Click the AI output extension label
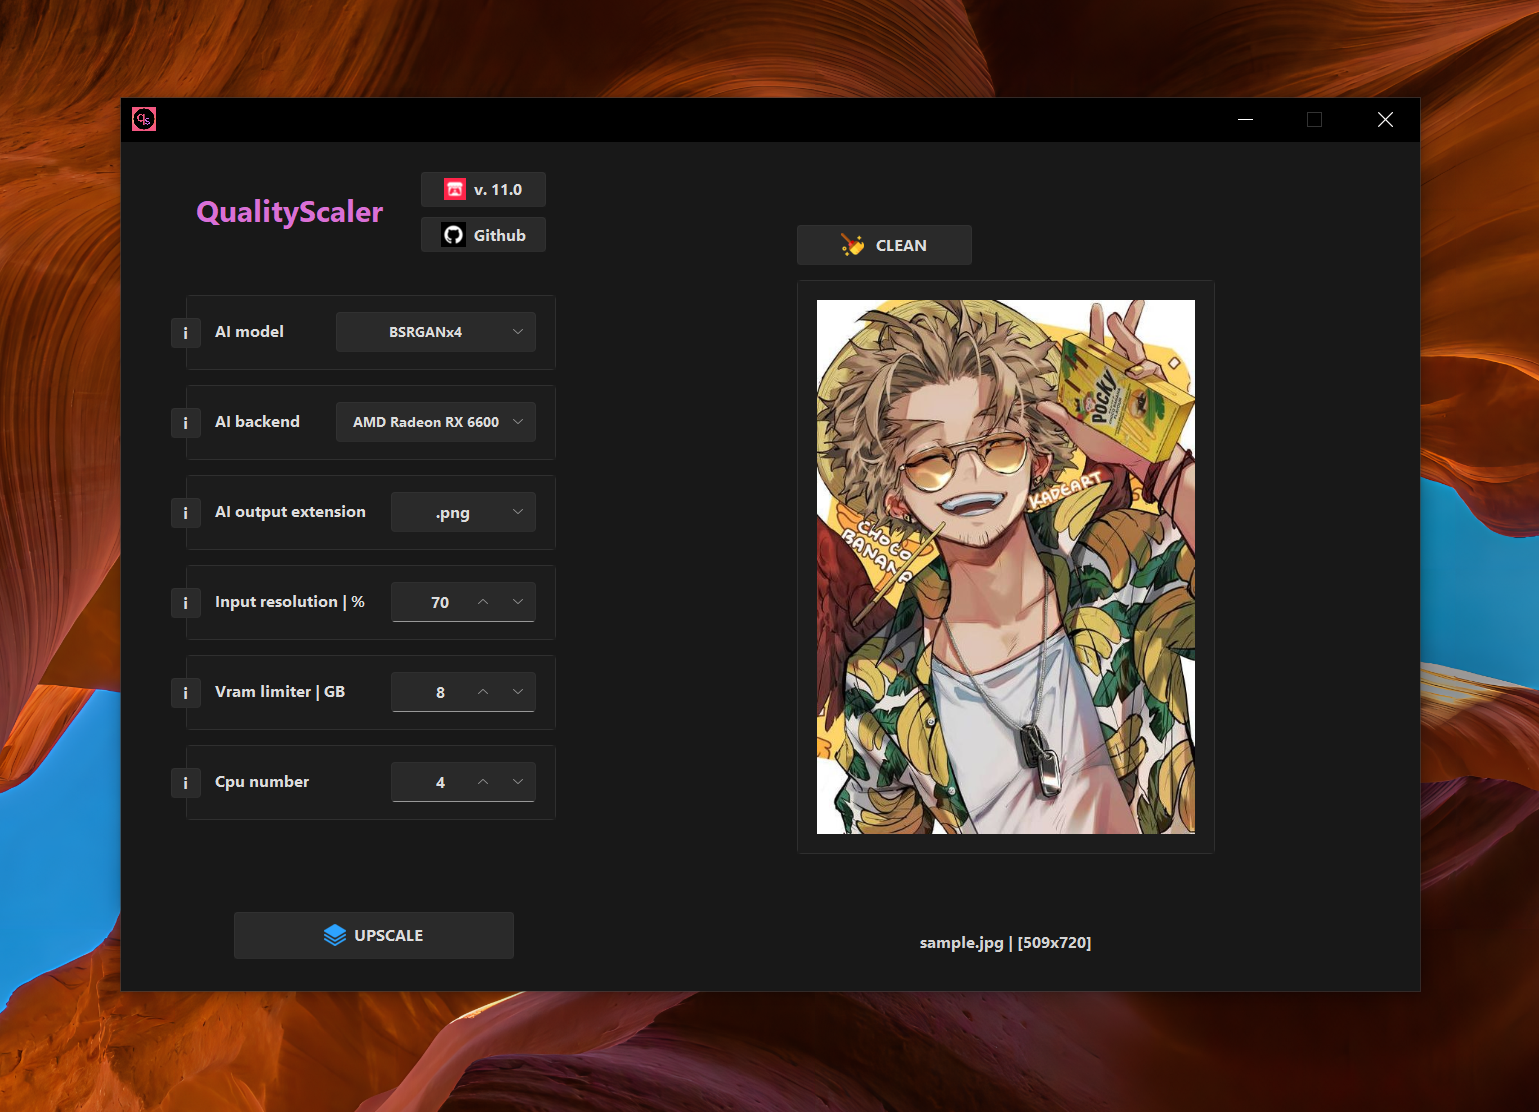The image size is (1539, 1112). pyautogui.click(x=290, y=512)
